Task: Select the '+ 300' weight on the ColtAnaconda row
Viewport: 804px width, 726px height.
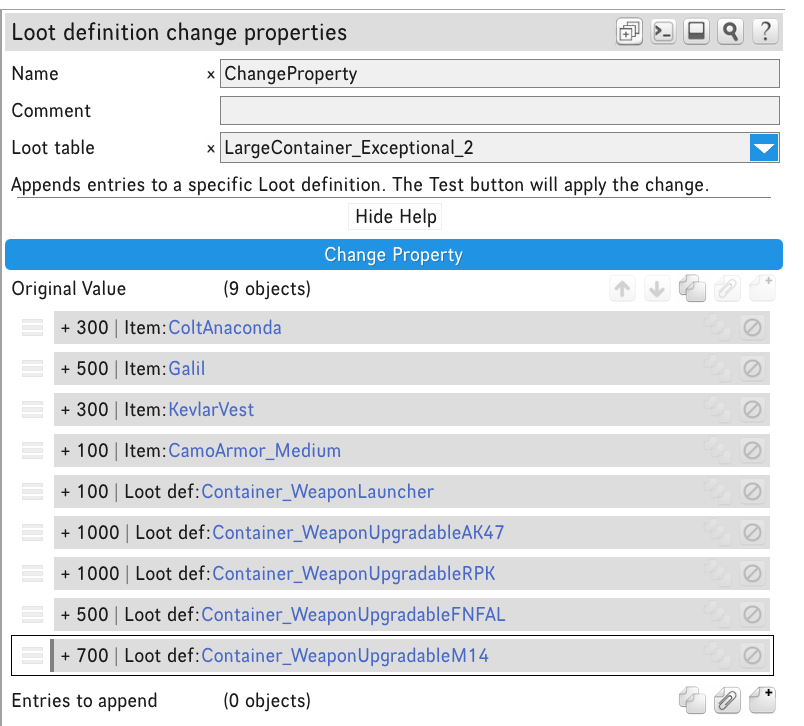Action: click(85, 328)
